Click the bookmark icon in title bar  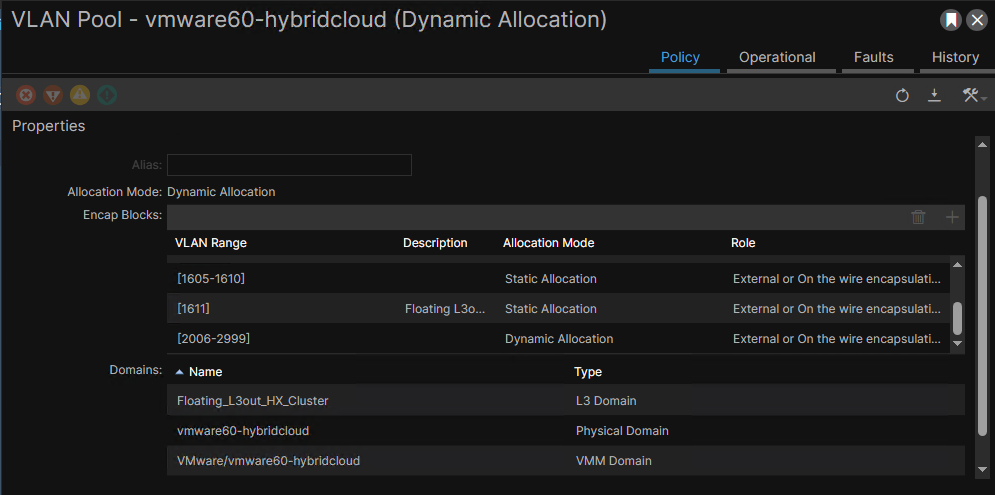951,21
